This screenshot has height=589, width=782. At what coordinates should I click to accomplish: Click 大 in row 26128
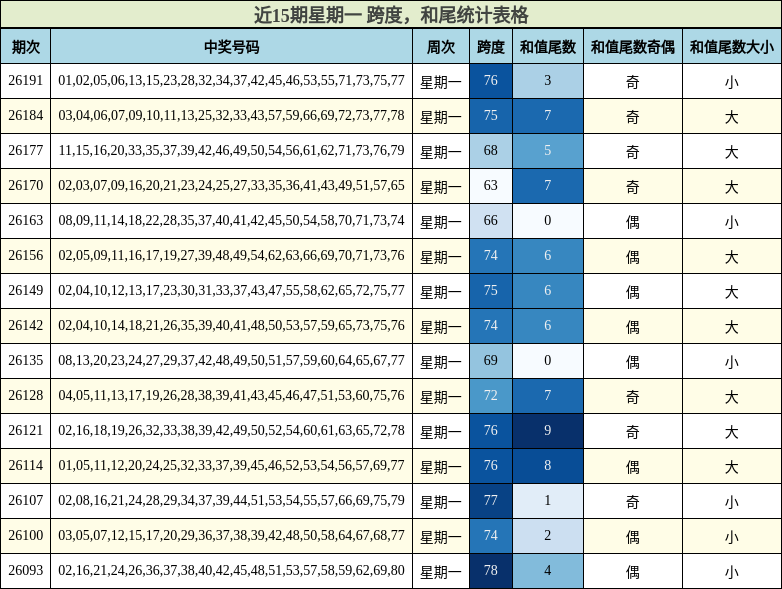pos(732,397)
